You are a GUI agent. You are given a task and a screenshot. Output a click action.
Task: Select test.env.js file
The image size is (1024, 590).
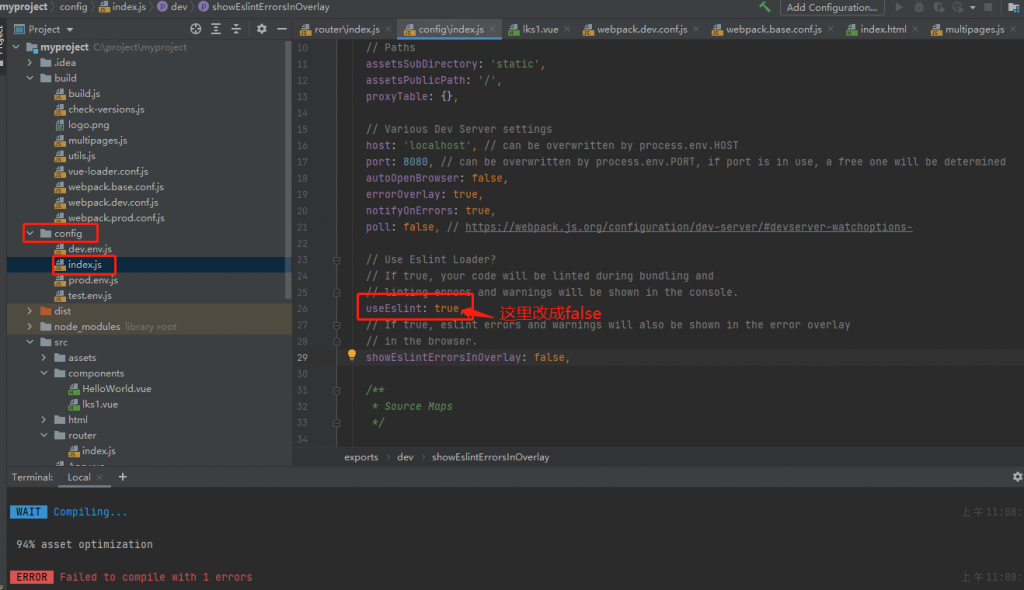89,295
